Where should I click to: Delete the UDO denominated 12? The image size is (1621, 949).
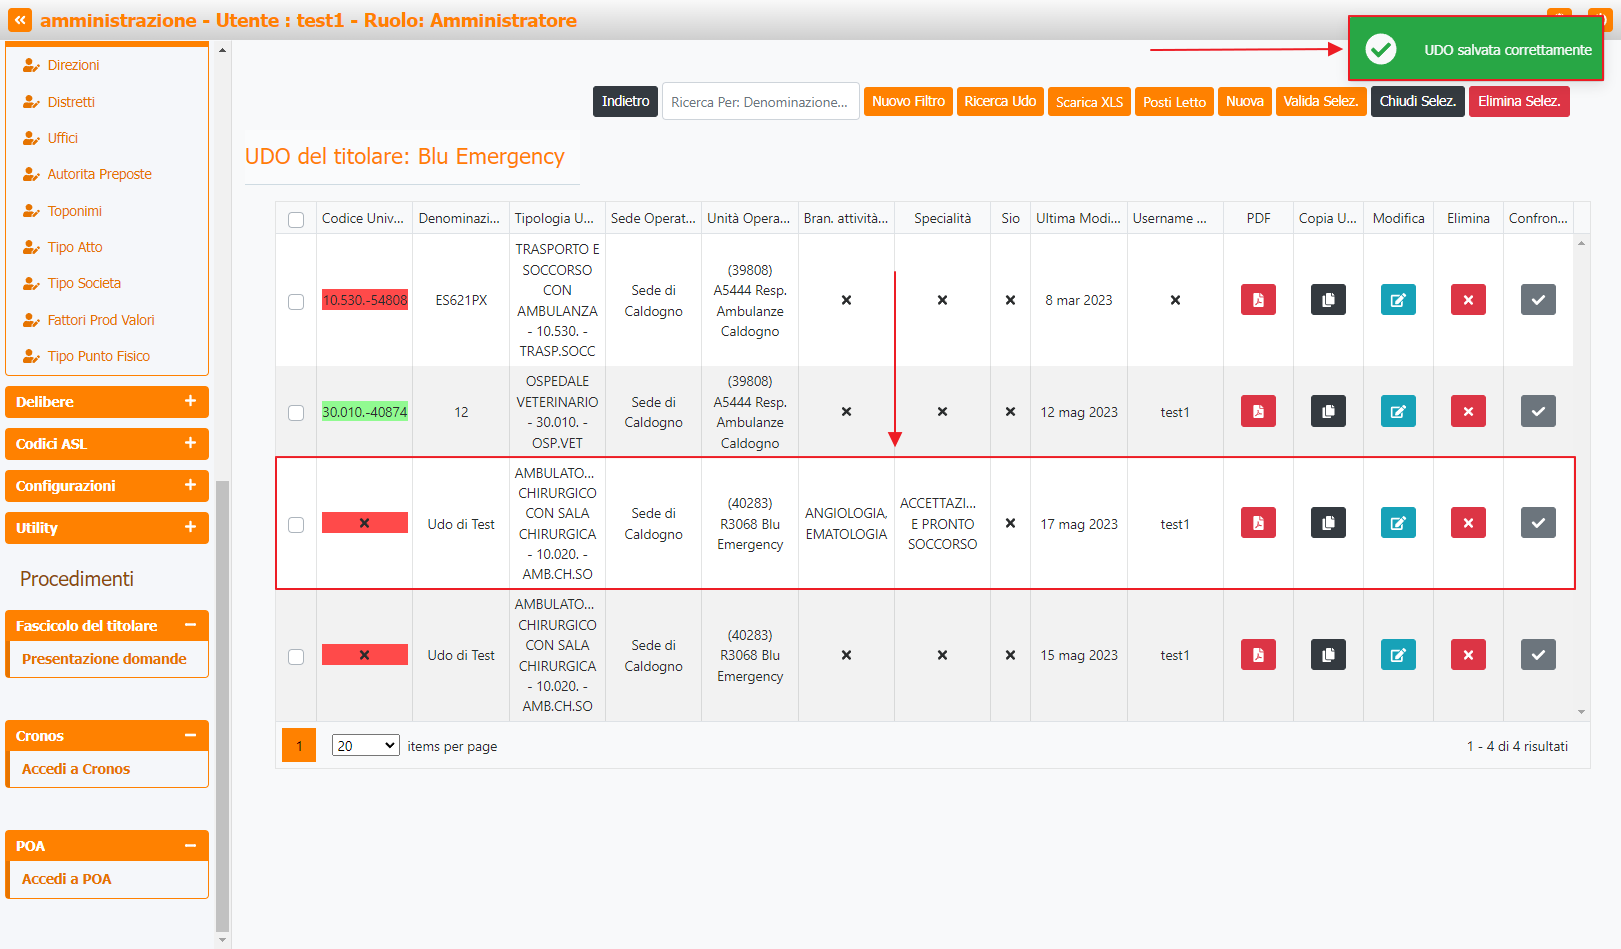[1468, 411]
